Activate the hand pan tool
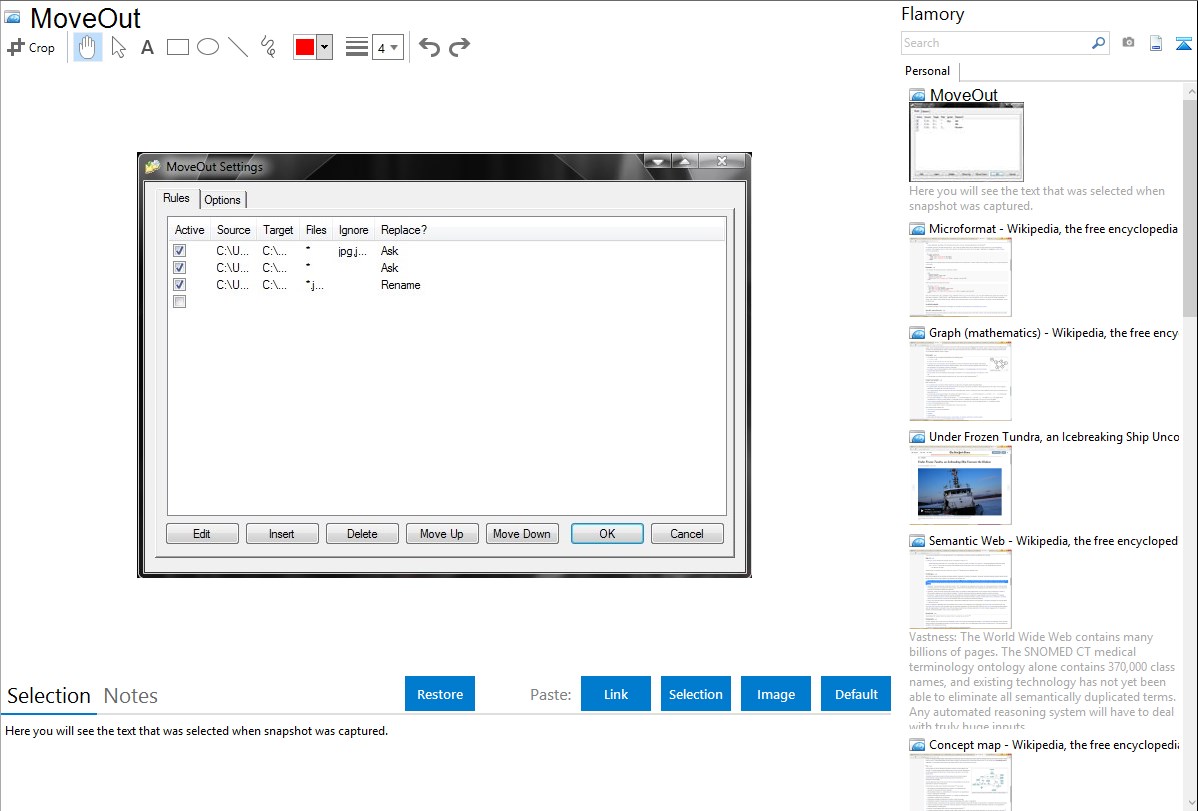The width and height of the screenshot is (1198, 811). coord(88,47)
